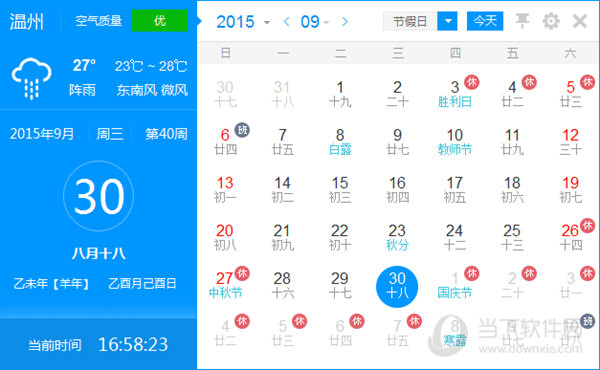
Task: Go to next month arrow
Action: pyautogui.click(x=345, y=21)
